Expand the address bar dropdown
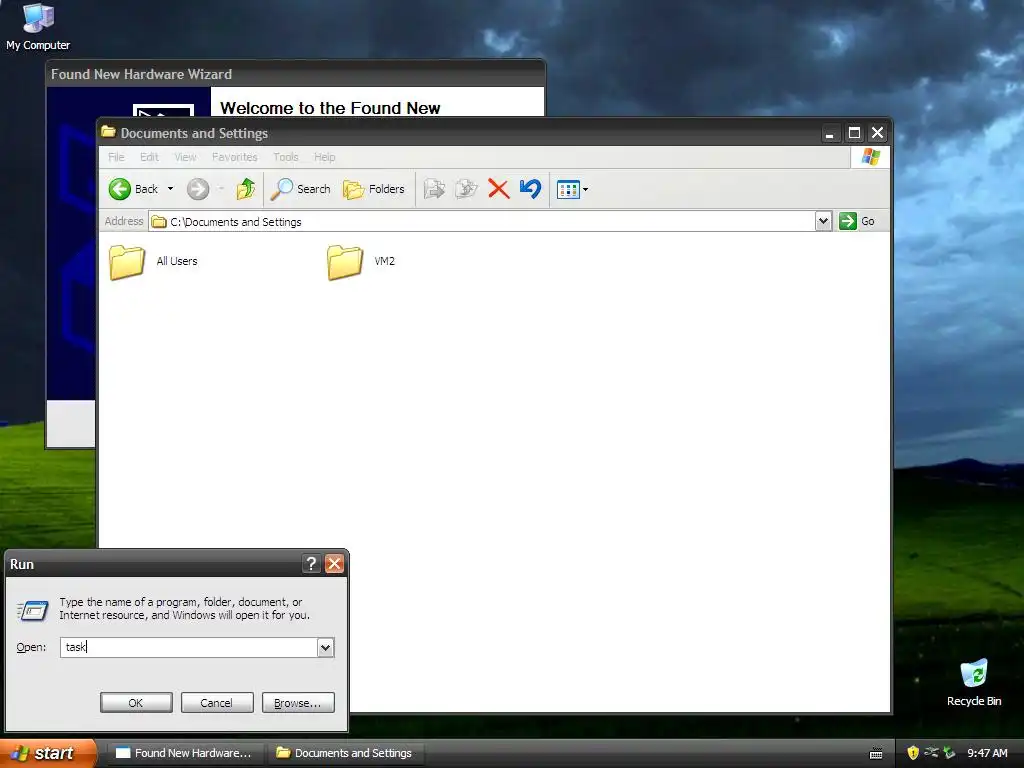The image size is (1024, 768). click(x=824, y=221)
